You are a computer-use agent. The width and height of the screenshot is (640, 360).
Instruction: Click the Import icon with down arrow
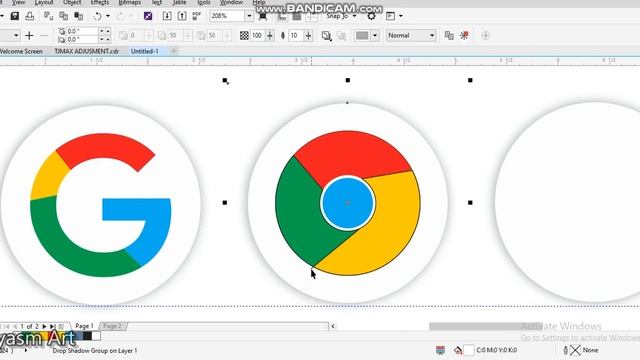[167, 16]
